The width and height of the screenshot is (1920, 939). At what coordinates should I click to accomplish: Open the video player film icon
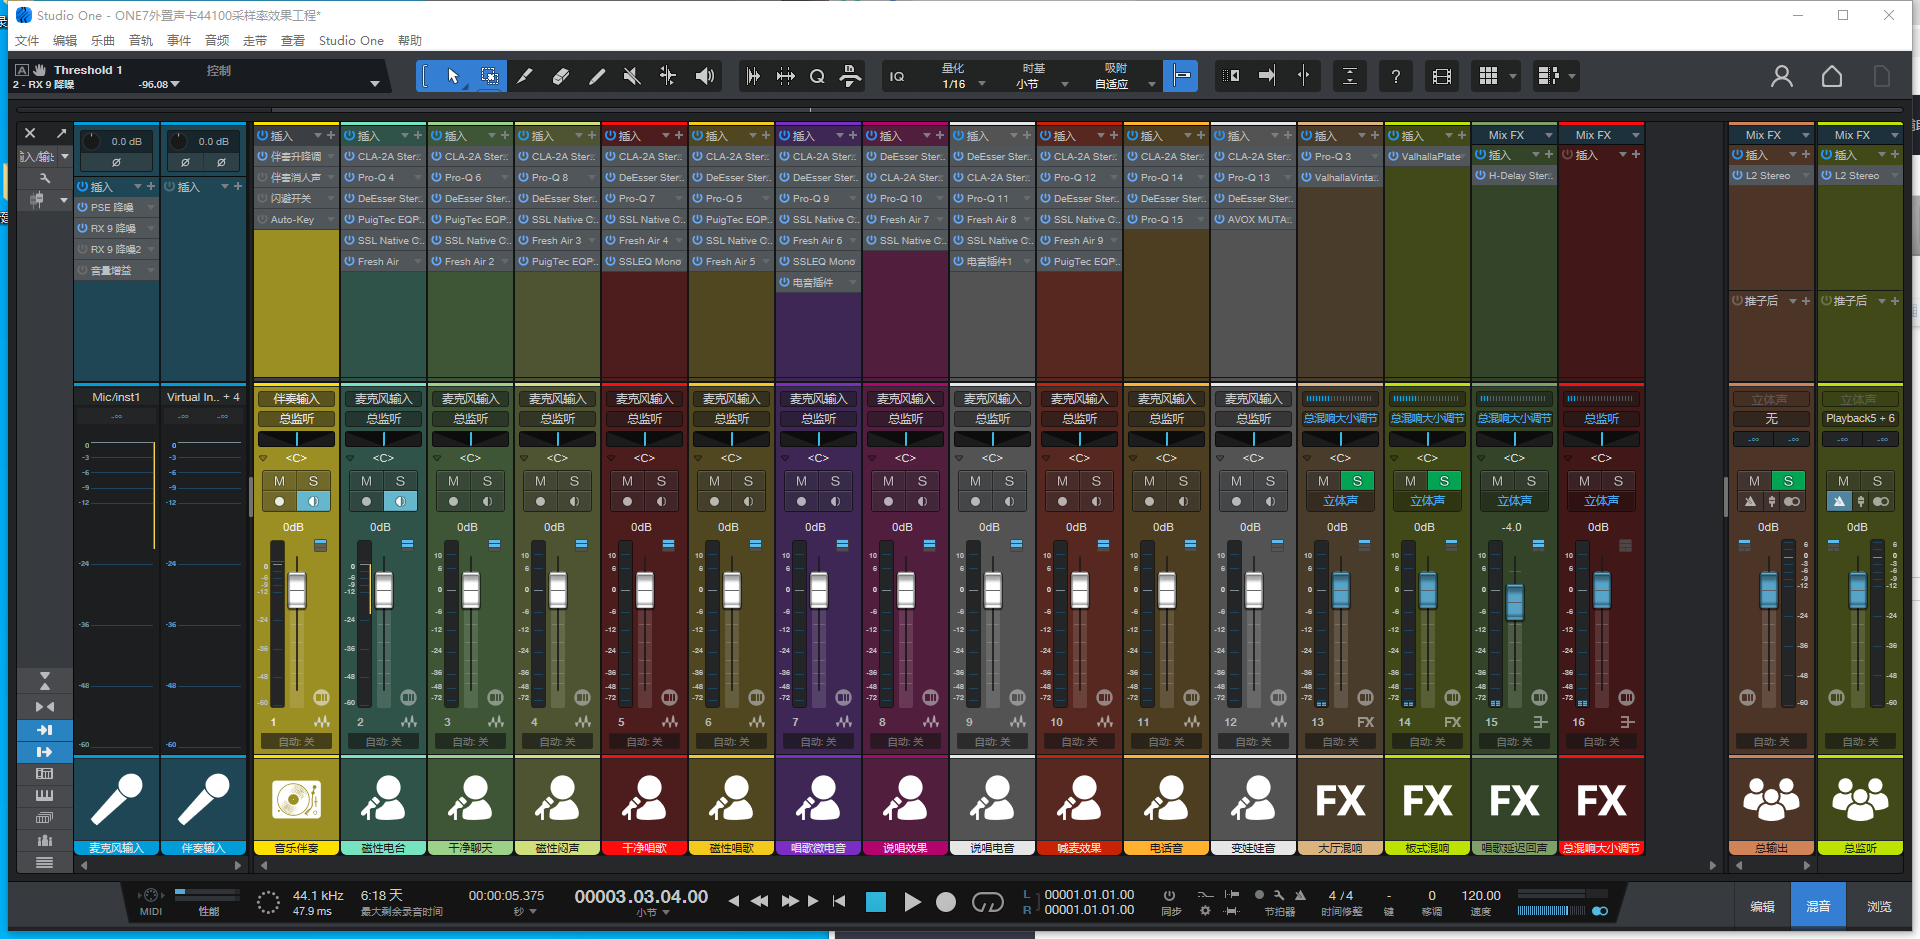[x=1442, y=76]
